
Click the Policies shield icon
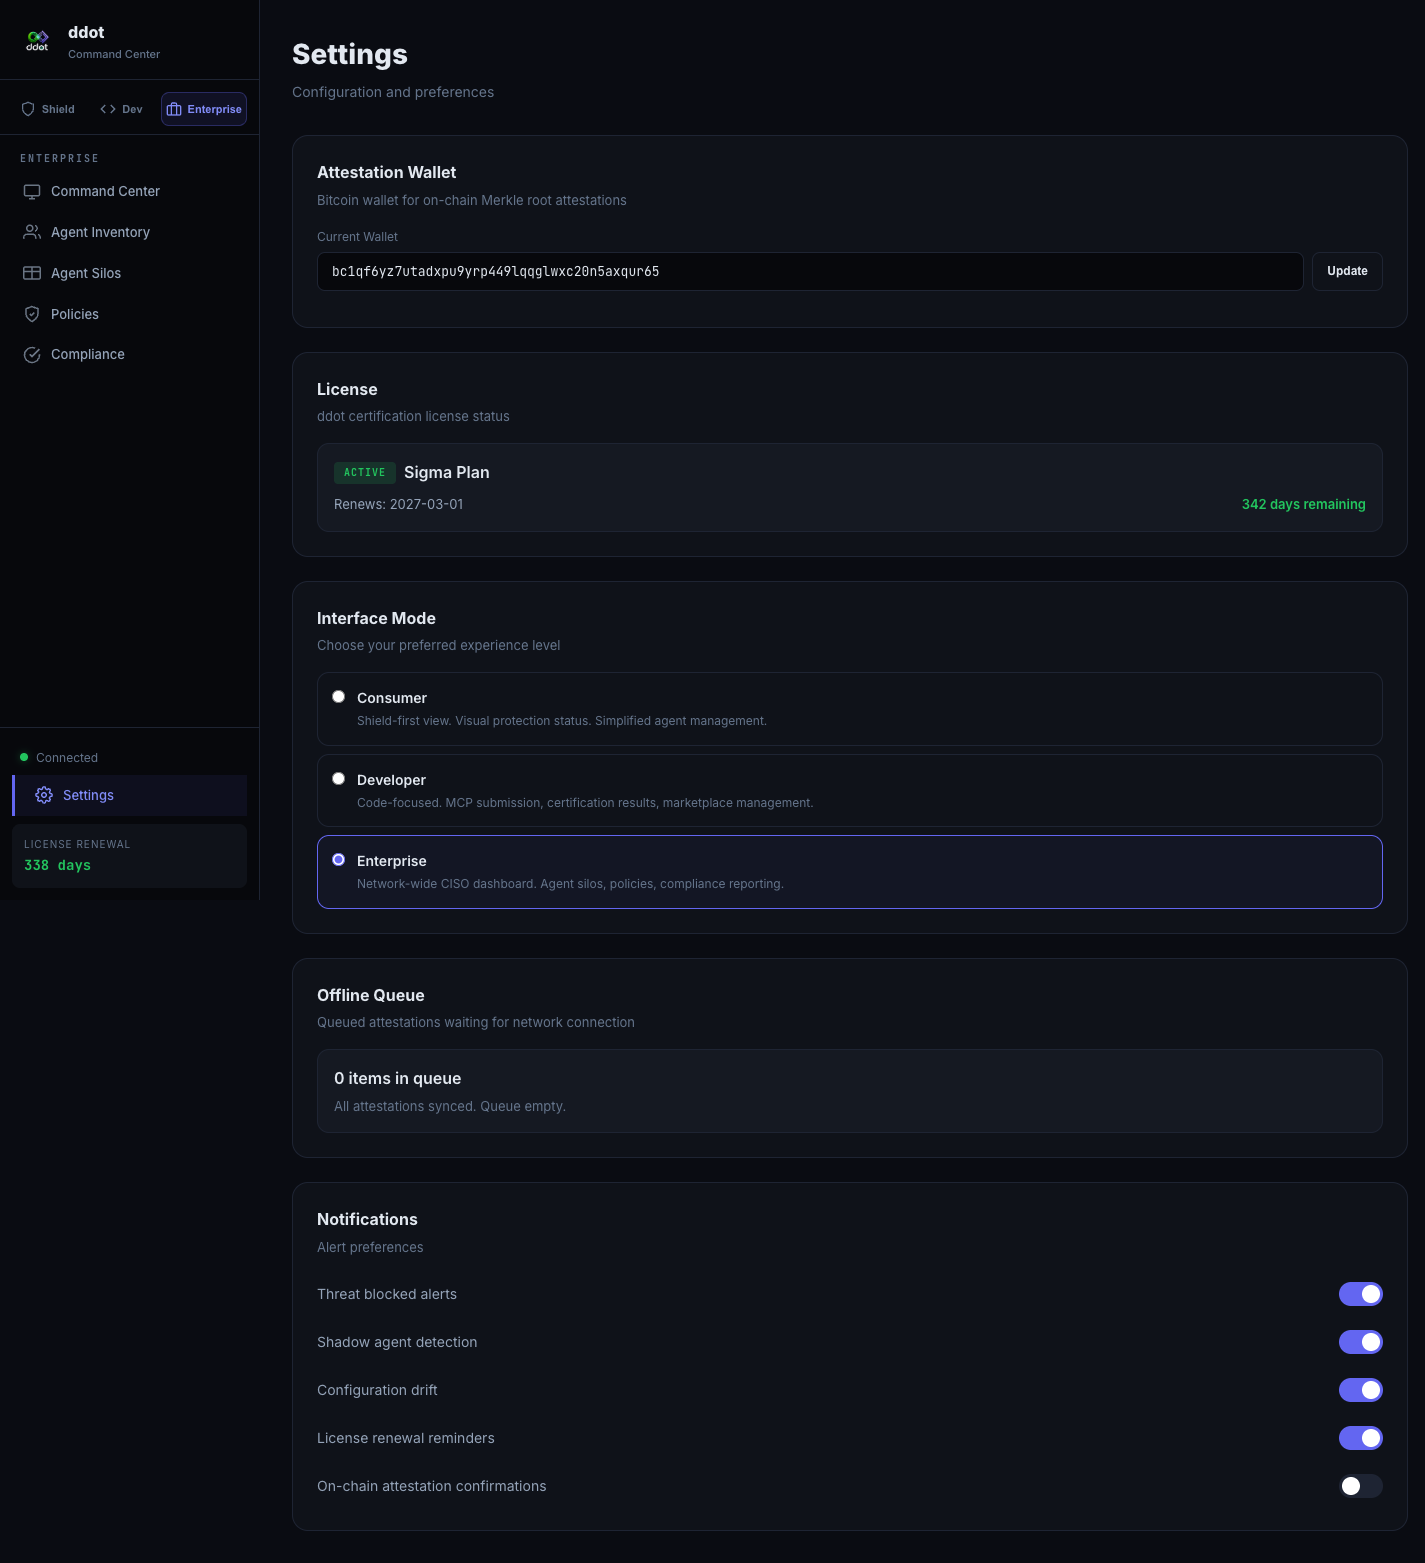32,314
